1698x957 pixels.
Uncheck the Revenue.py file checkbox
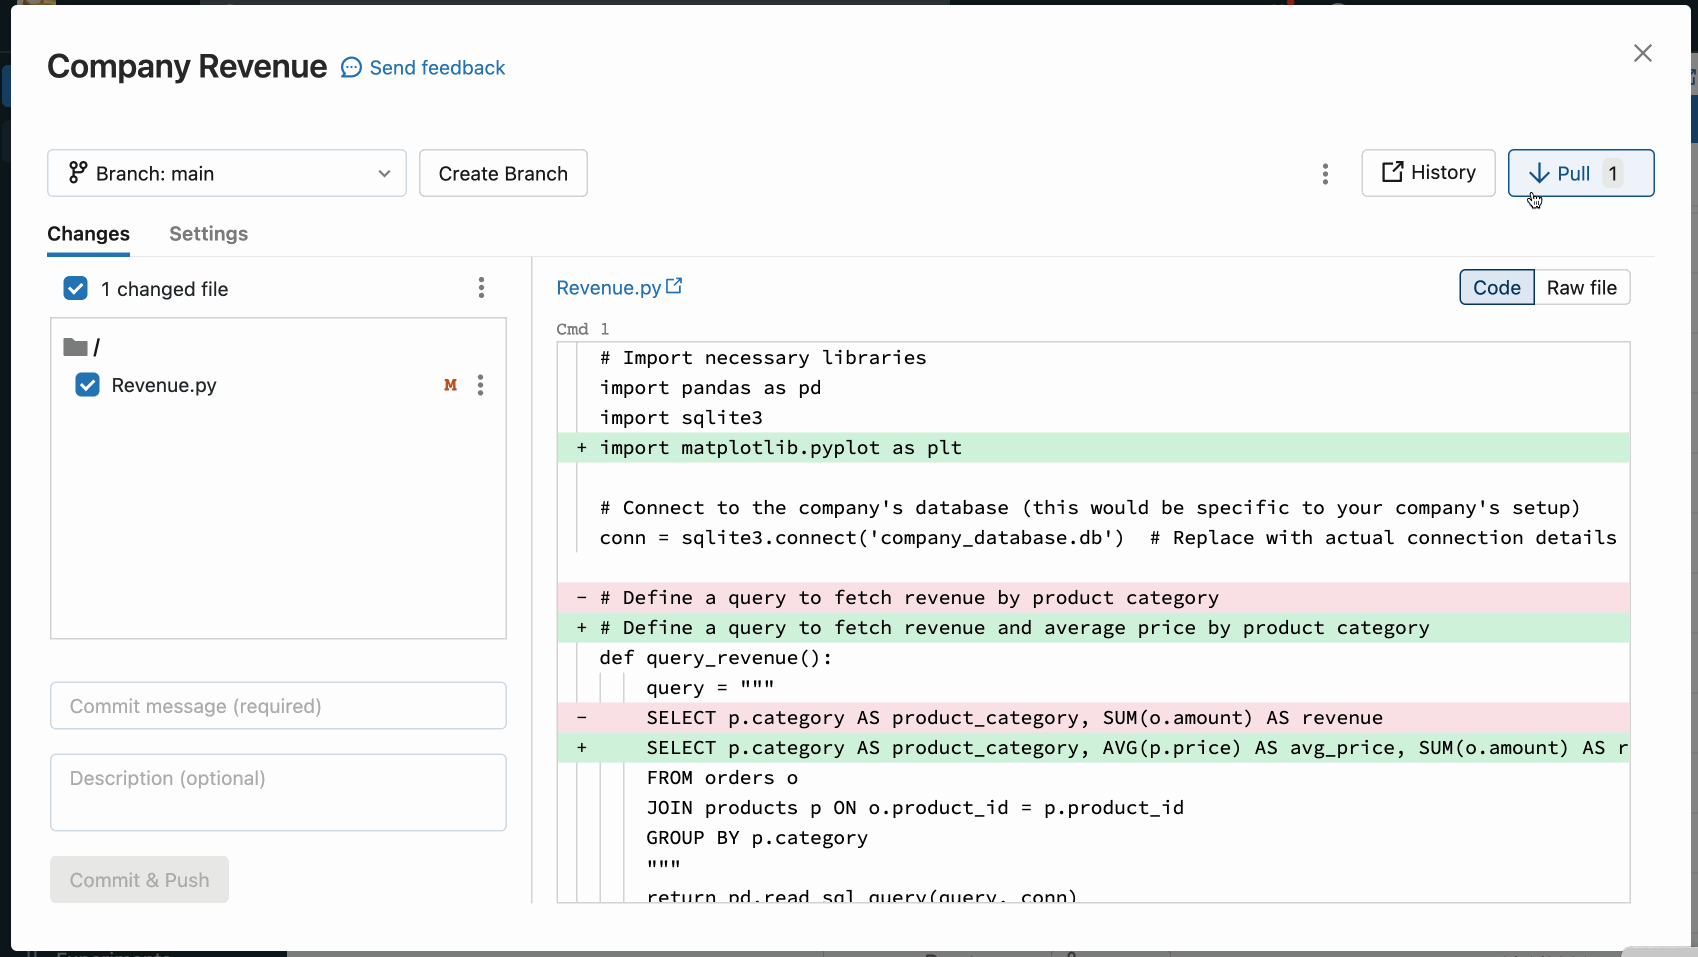[x=87, y=385]
